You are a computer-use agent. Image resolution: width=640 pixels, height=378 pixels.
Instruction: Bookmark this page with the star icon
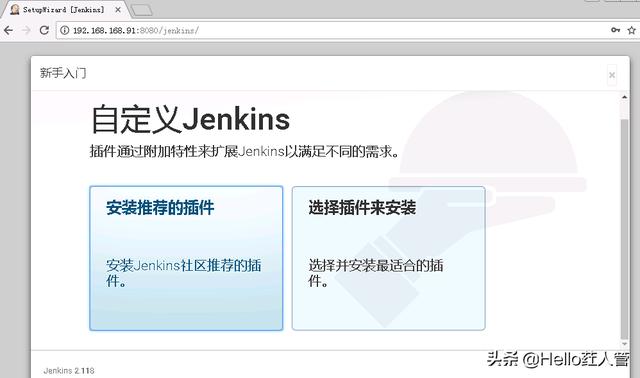click(x=631, y=30)
